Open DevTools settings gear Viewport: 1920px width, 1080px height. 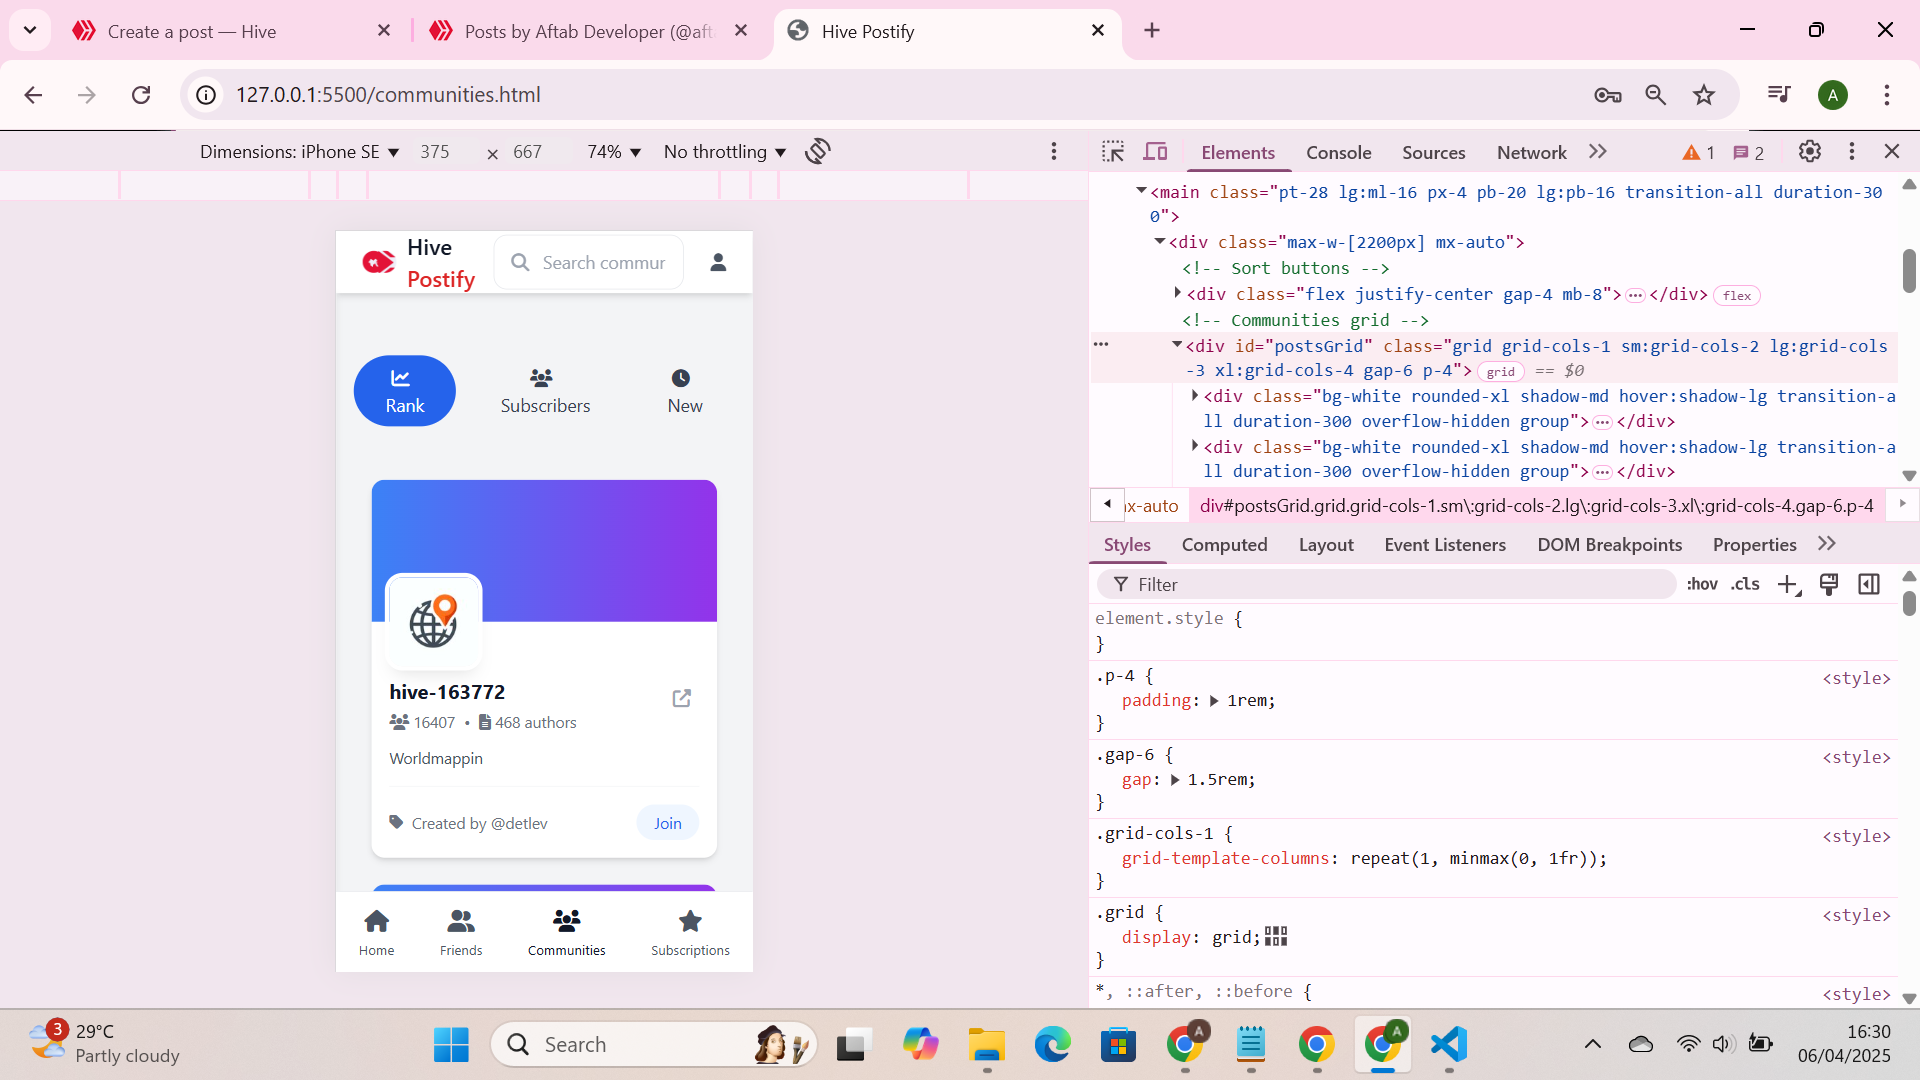click(x=1810, y=151)
